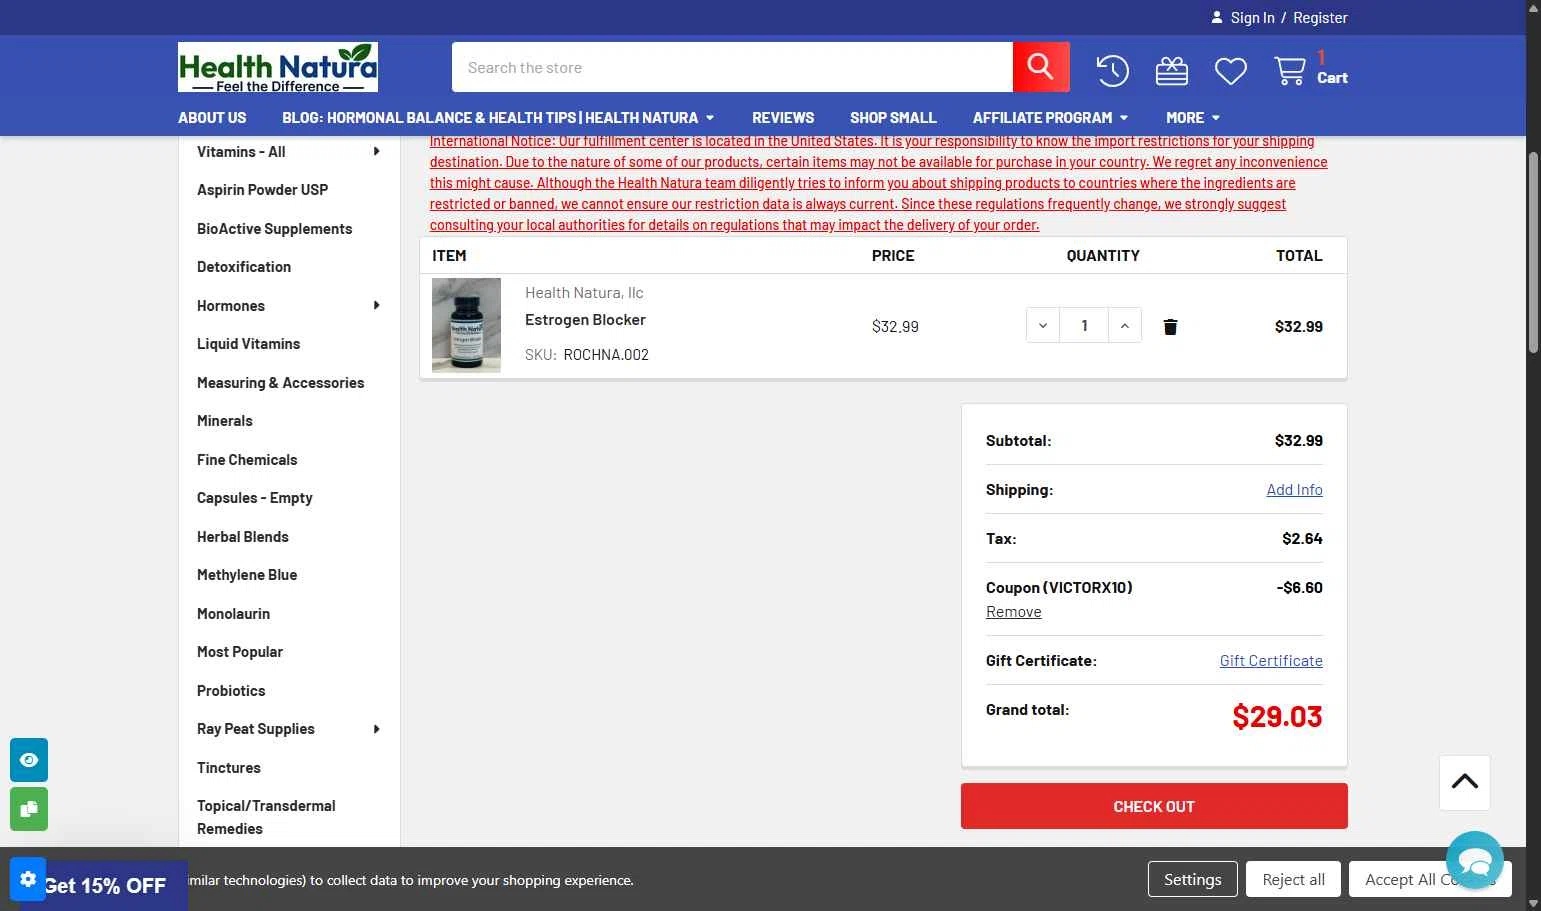Open Most Popular category
Image resolution: width=1541 pixels, height=911 pixels.
coord(240,652)
